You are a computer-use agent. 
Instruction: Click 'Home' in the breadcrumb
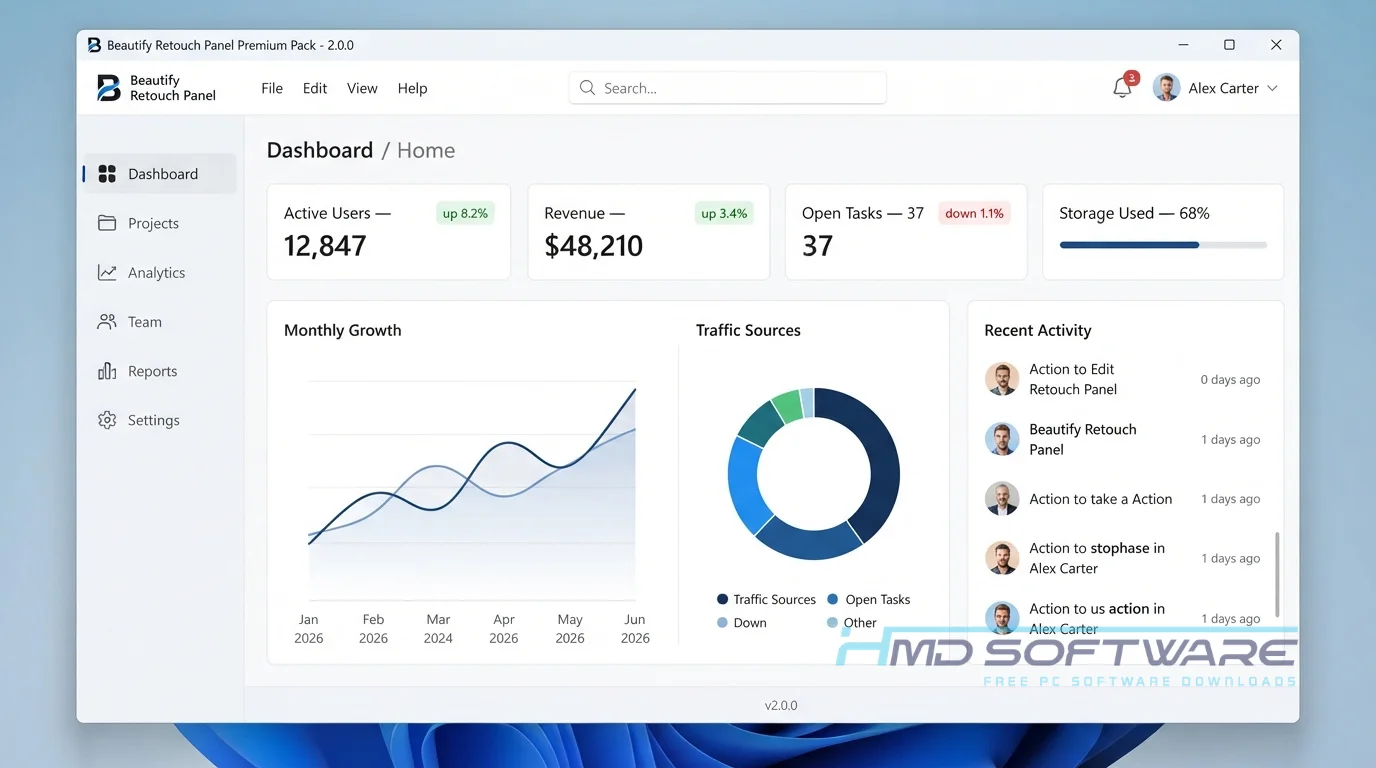point(426,150)
